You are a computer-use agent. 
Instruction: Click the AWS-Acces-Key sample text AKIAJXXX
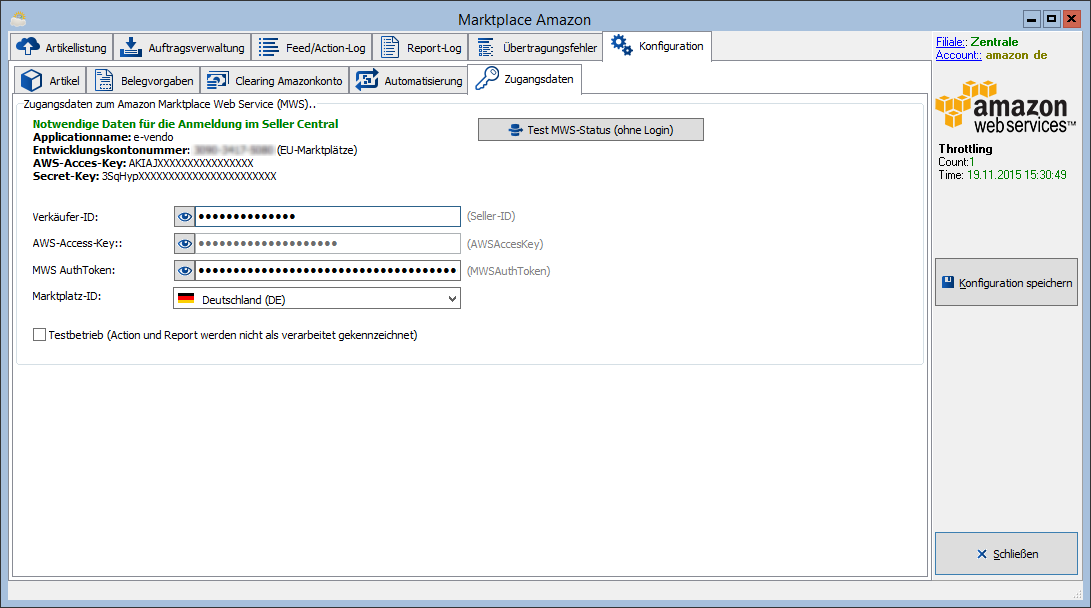(191, 163)
